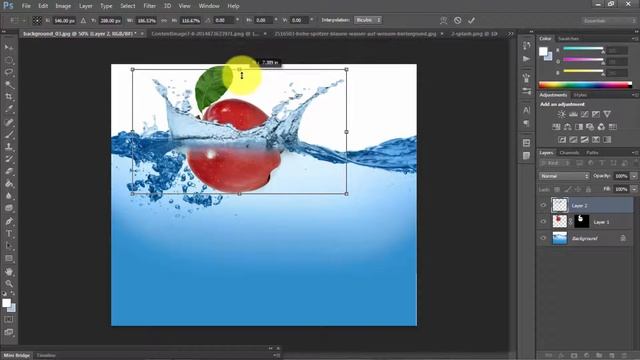The width and height of the screenshot is (640, 360).
Task: Select the Hand tool
Action: tap(9, 271)
